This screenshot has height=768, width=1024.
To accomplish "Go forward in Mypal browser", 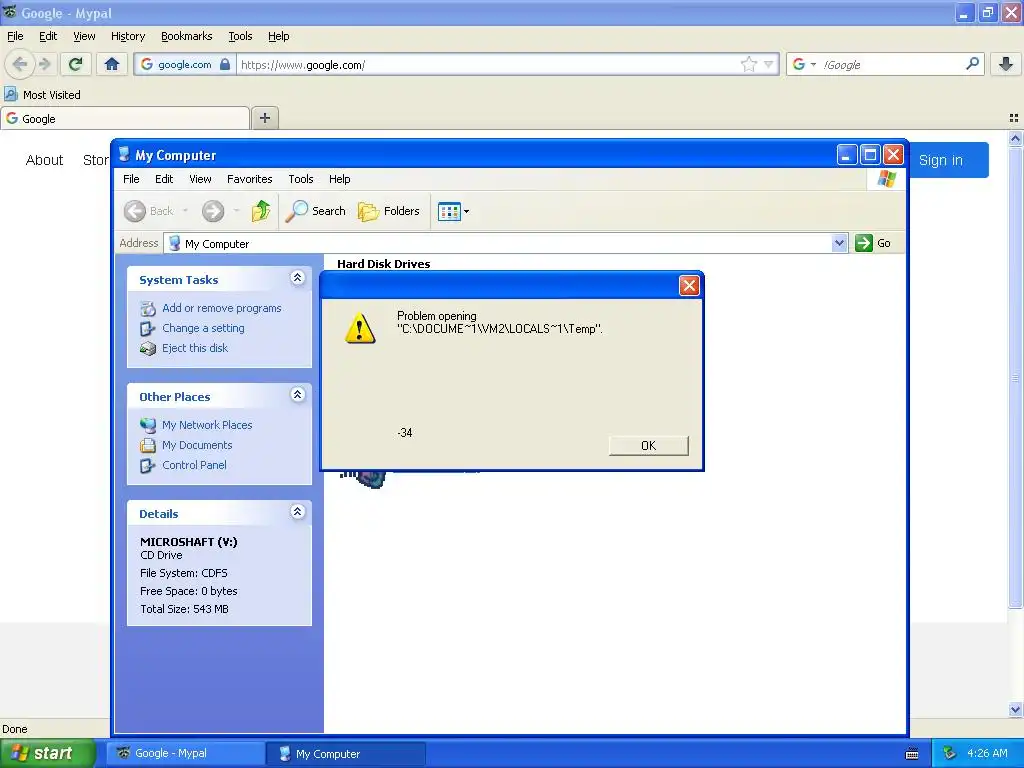I will pos(44,64).
